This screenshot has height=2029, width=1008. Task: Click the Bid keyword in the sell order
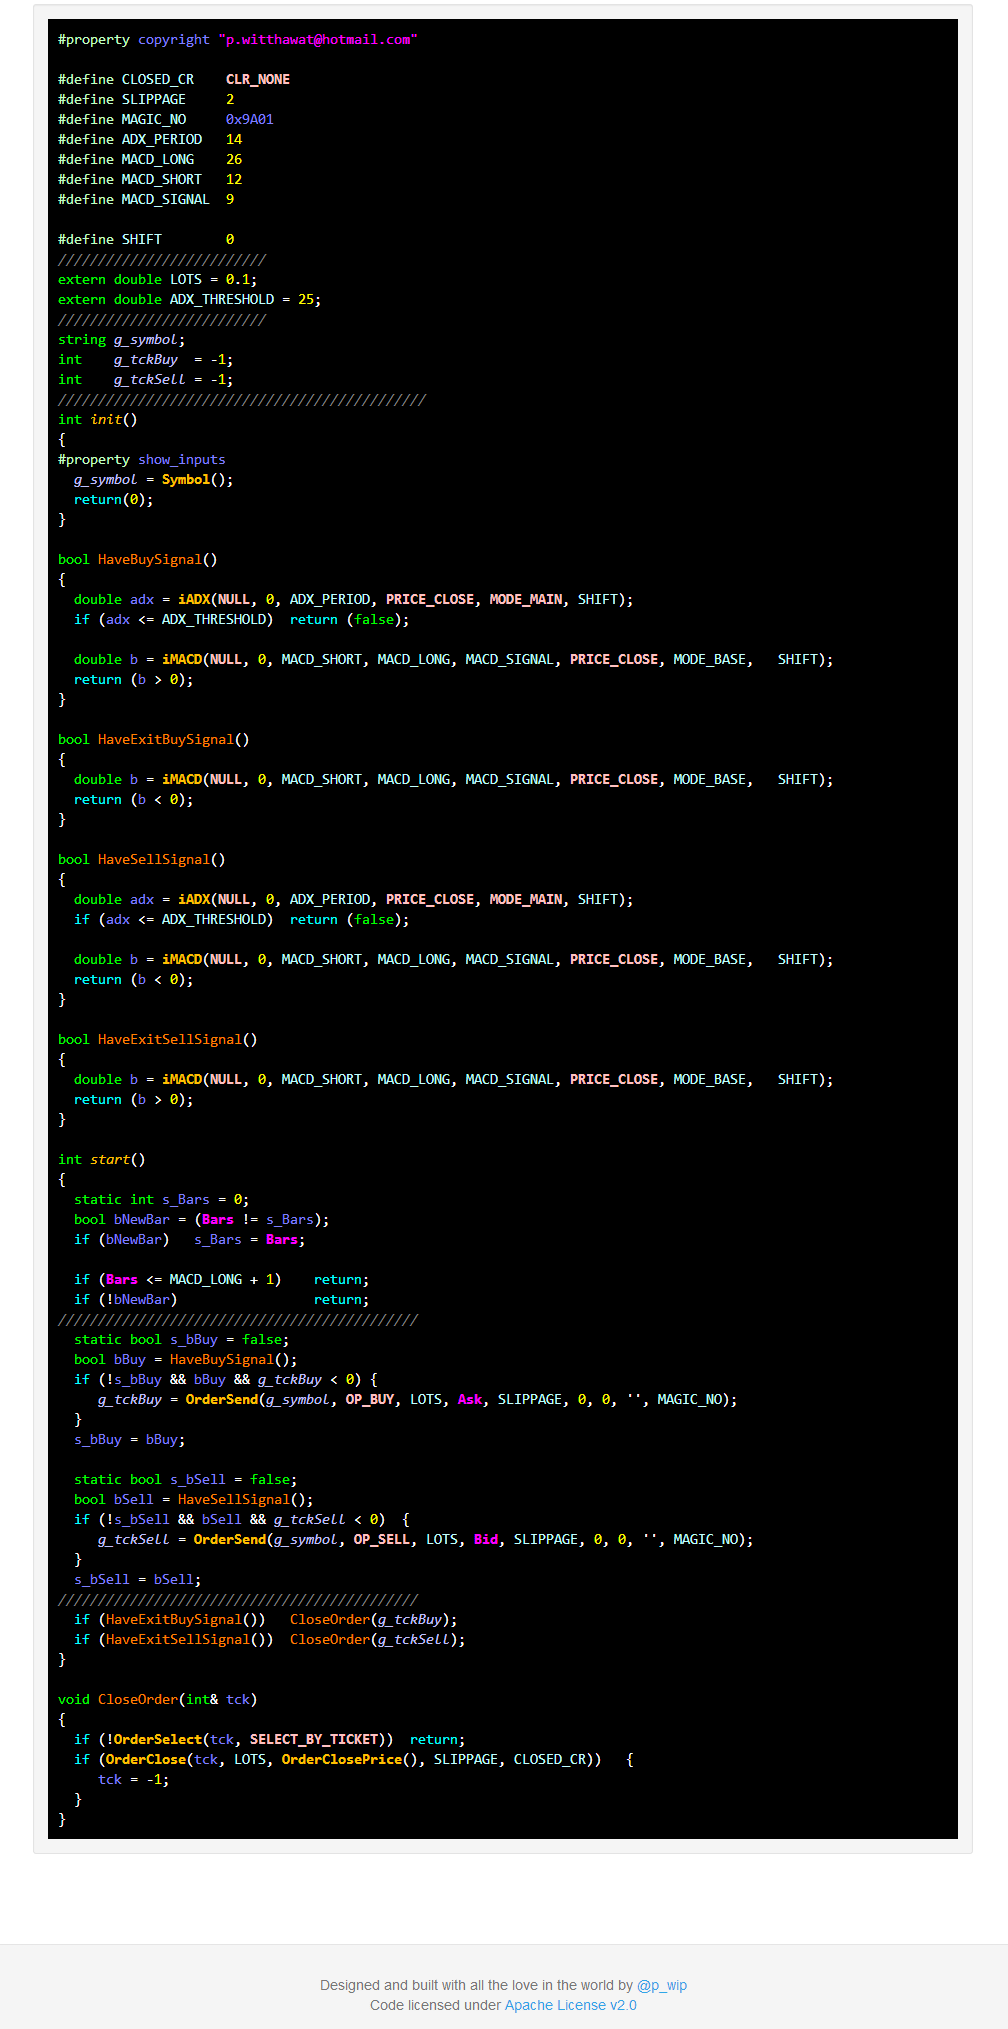(x=485, y=1540)
